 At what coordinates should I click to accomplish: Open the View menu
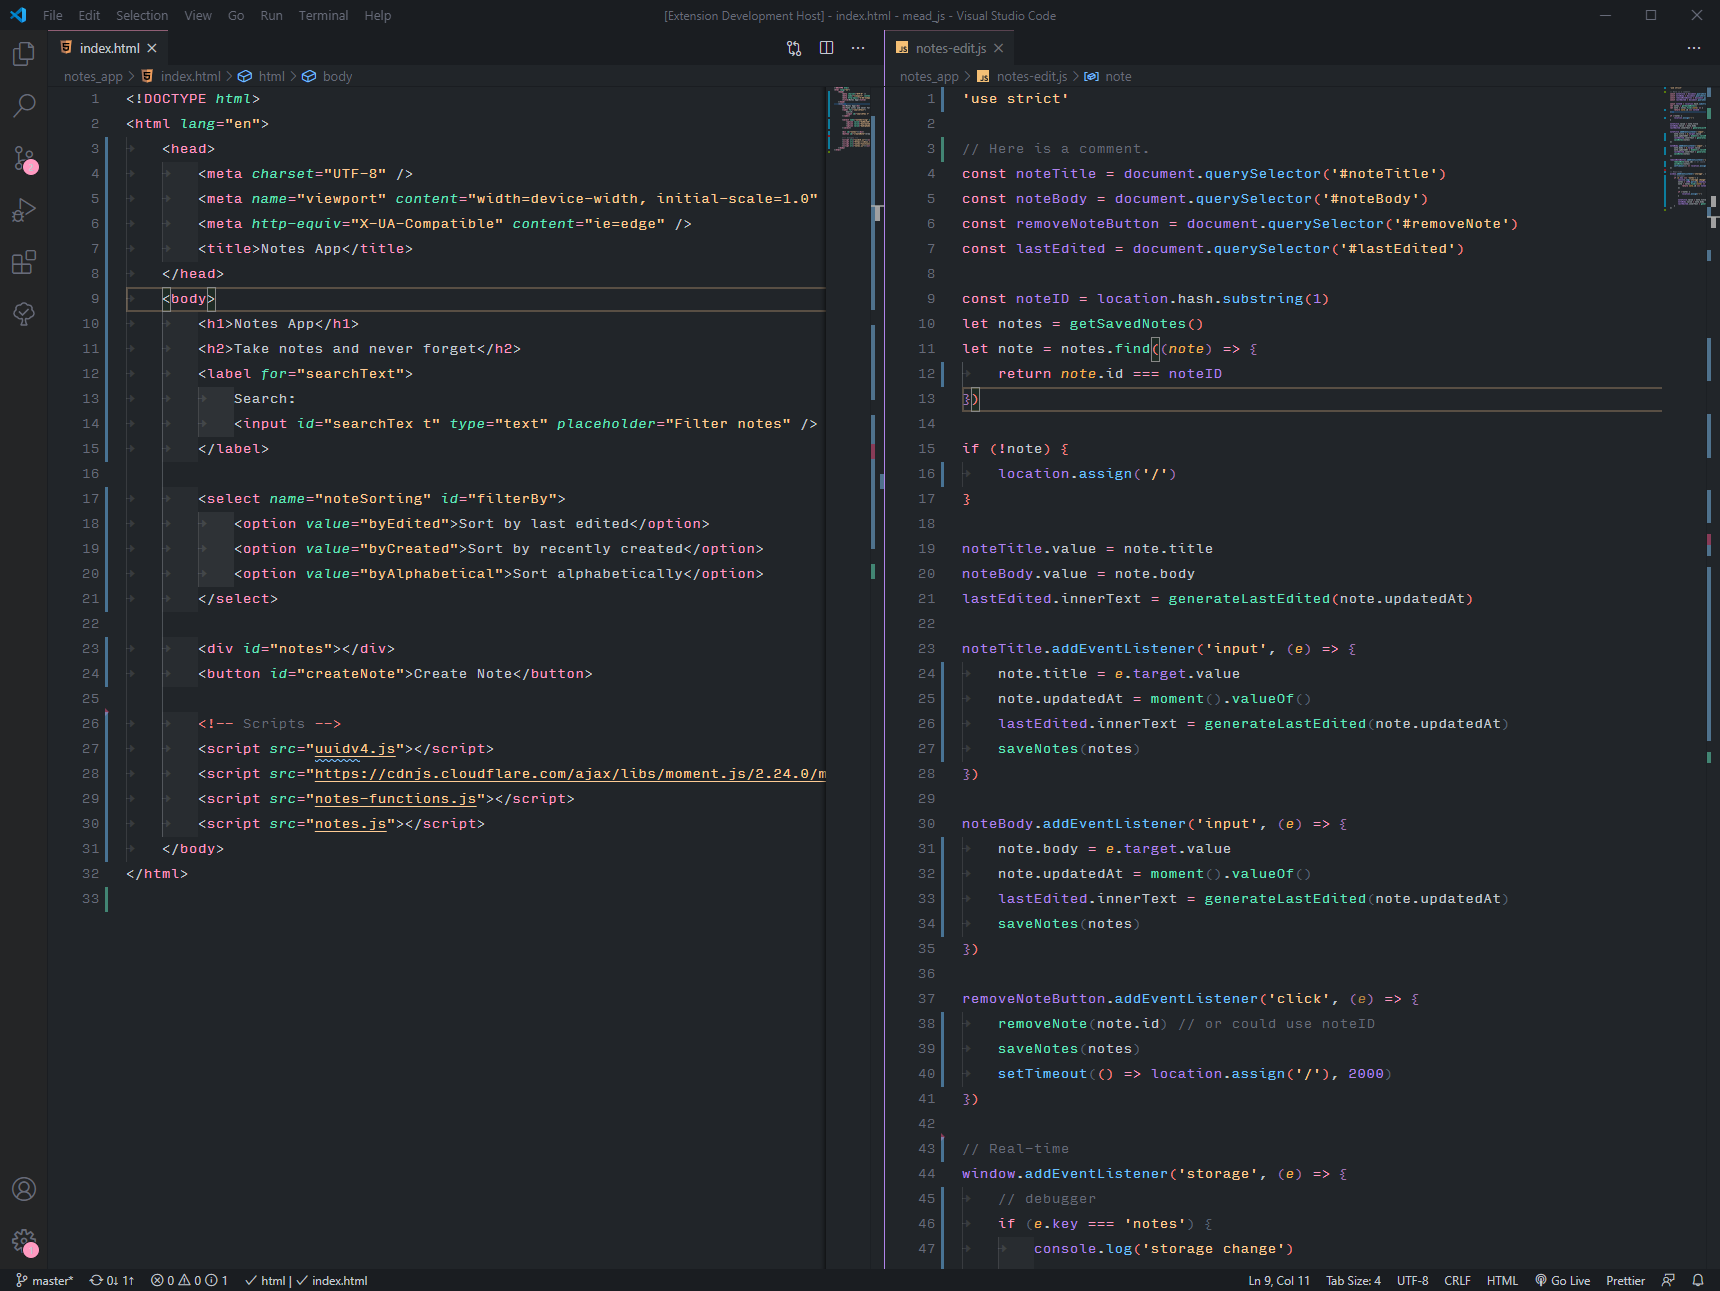(x=198, y=15)
